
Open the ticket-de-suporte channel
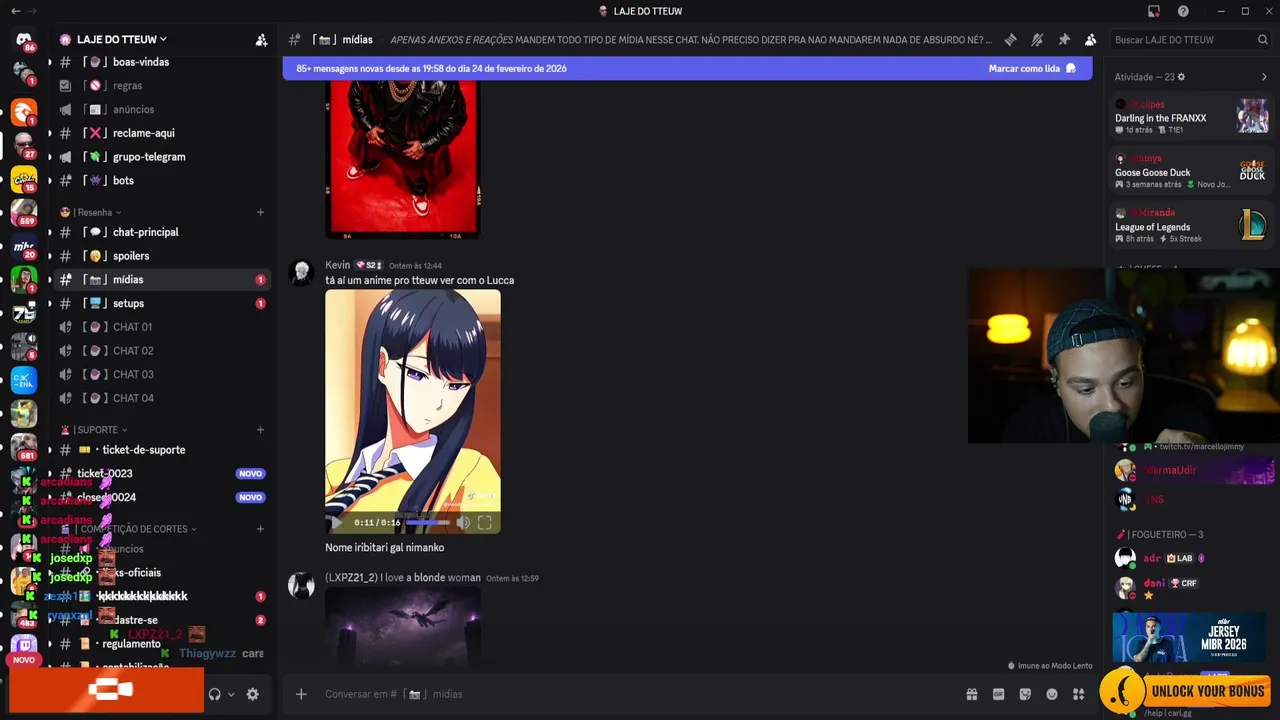coord(163,450)
